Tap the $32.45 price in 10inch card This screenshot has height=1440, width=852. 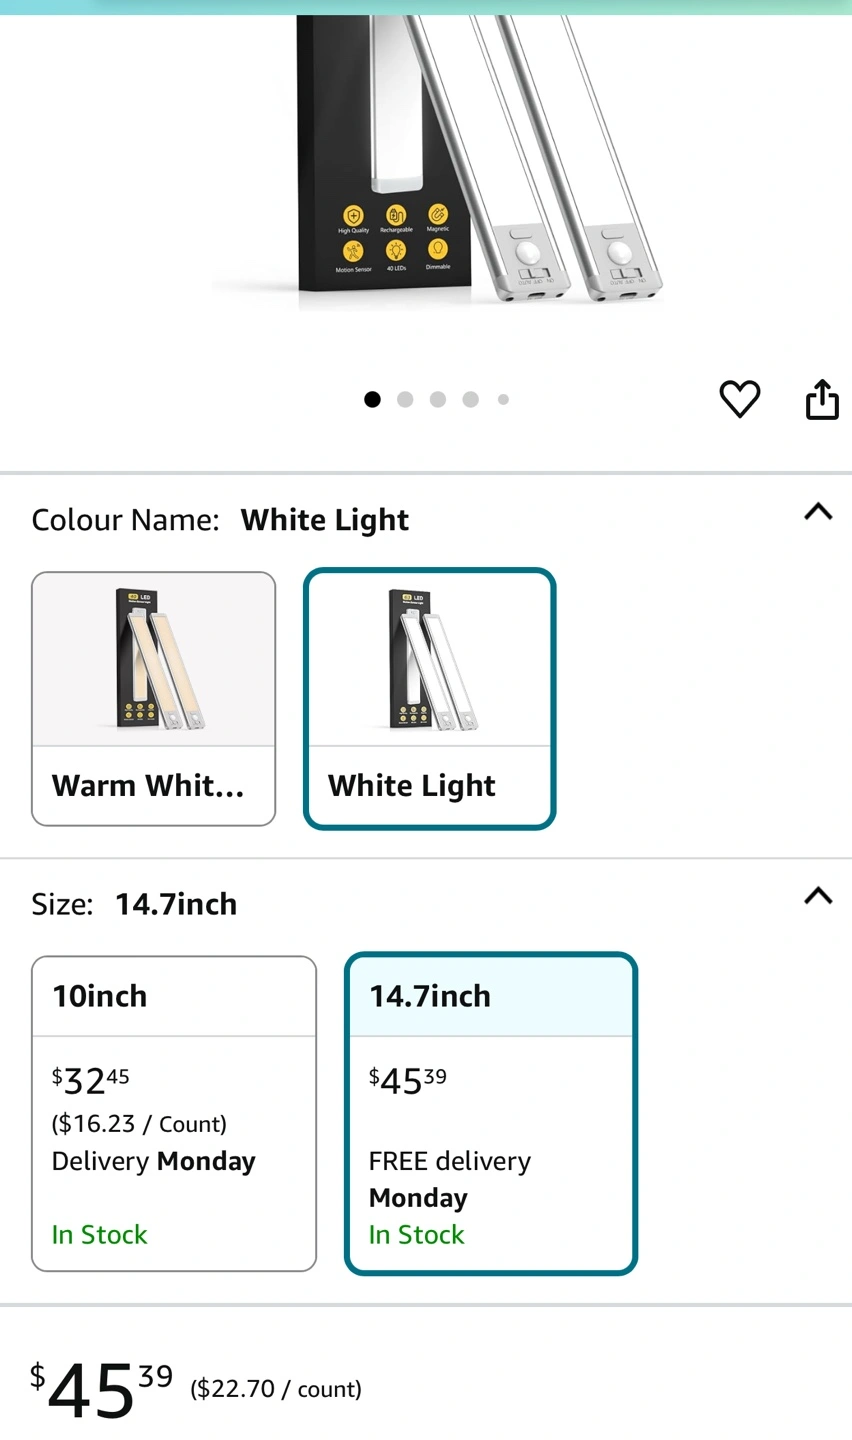coord(90,1080)
